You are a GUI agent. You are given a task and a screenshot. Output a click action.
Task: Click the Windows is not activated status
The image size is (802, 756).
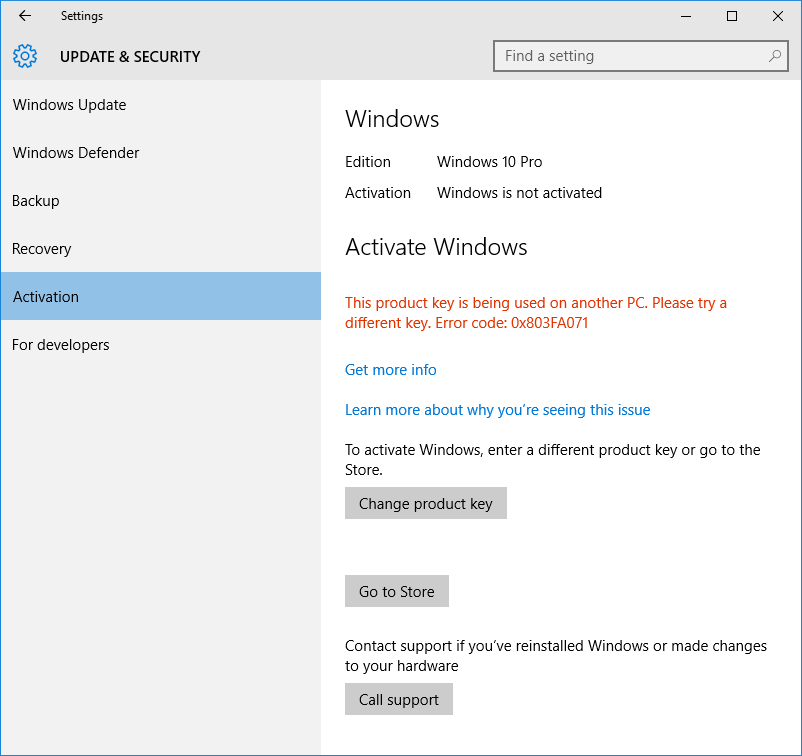(519, 193)
